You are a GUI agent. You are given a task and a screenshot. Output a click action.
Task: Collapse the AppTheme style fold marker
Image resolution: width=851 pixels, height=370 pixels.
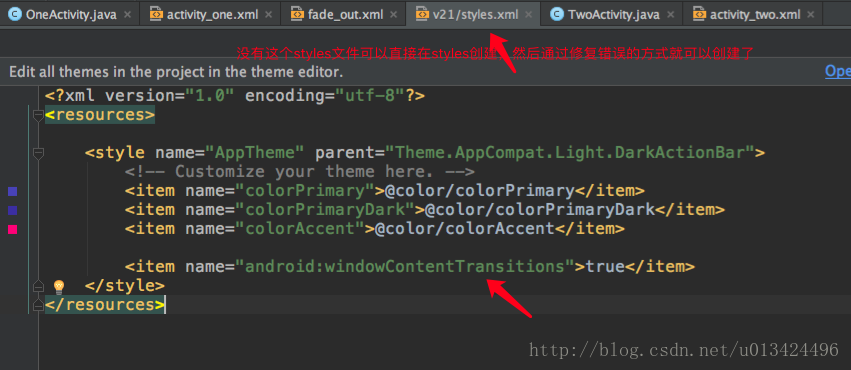[38, 154]
